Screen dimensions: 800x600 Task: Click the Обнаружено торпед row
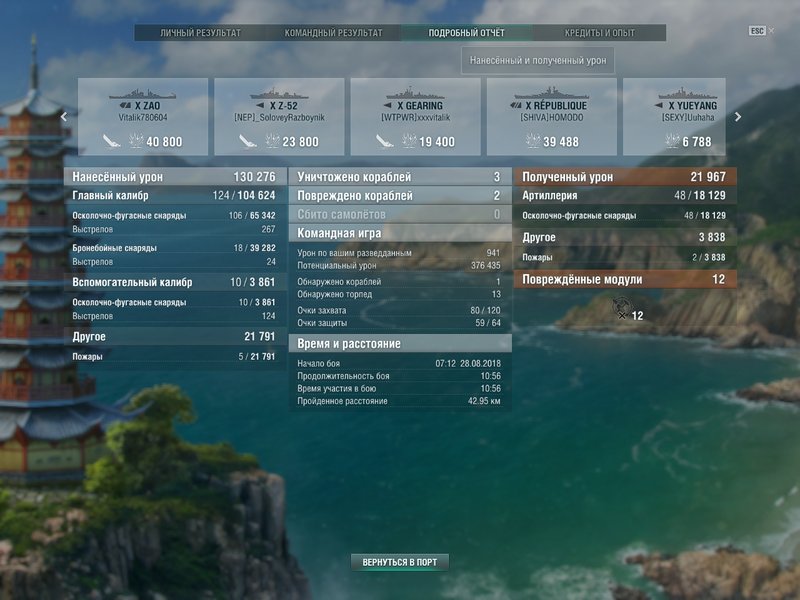(400, 294)
